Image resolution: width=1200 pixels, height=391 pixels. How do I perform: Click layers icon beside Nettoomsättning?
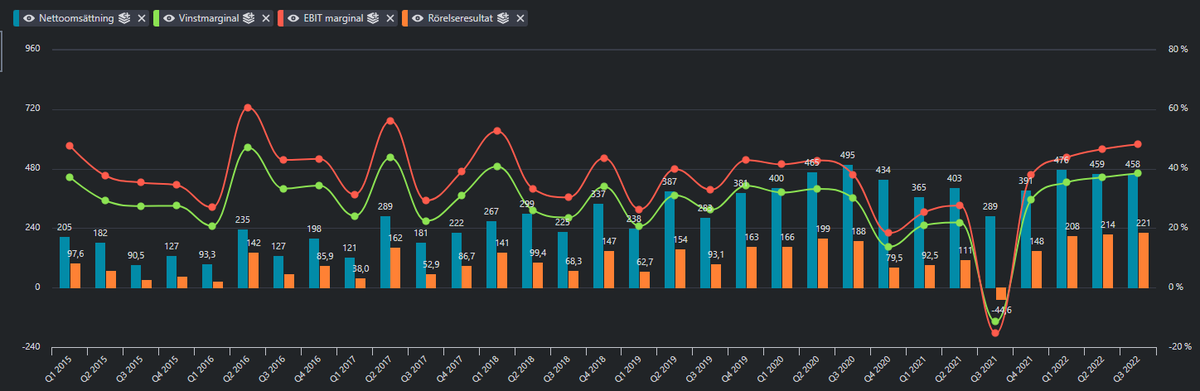[124, 18]
